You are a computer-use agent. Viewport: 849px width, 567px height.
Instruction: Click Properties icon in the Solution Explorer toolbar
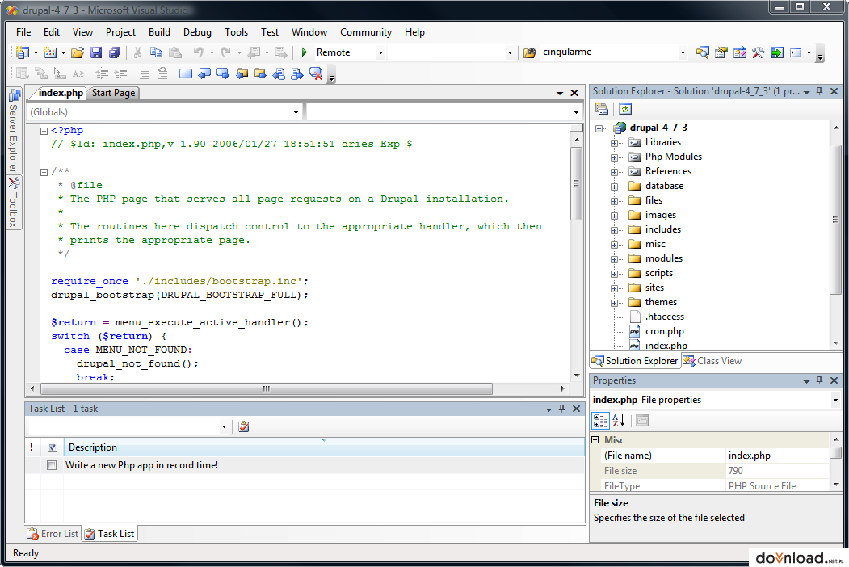pyautogui.click(x=602, y=109)
